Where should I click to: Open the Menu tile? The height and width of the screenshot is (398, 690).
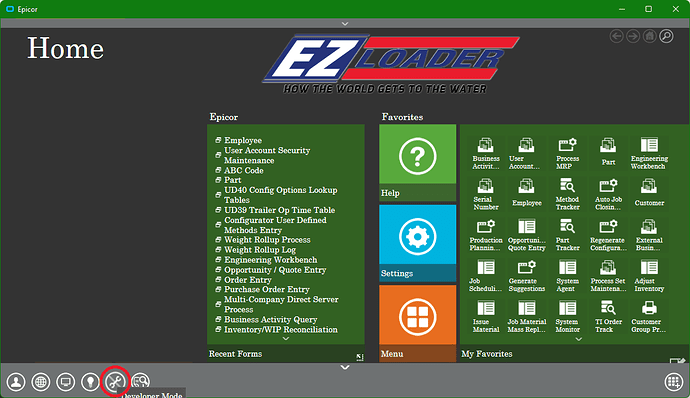tap(418, 324)
